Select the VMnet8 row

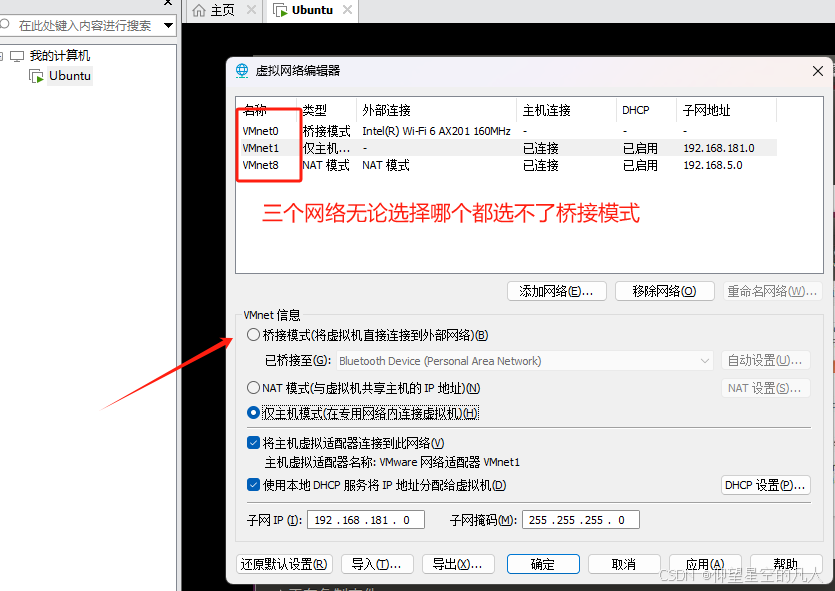506,165
